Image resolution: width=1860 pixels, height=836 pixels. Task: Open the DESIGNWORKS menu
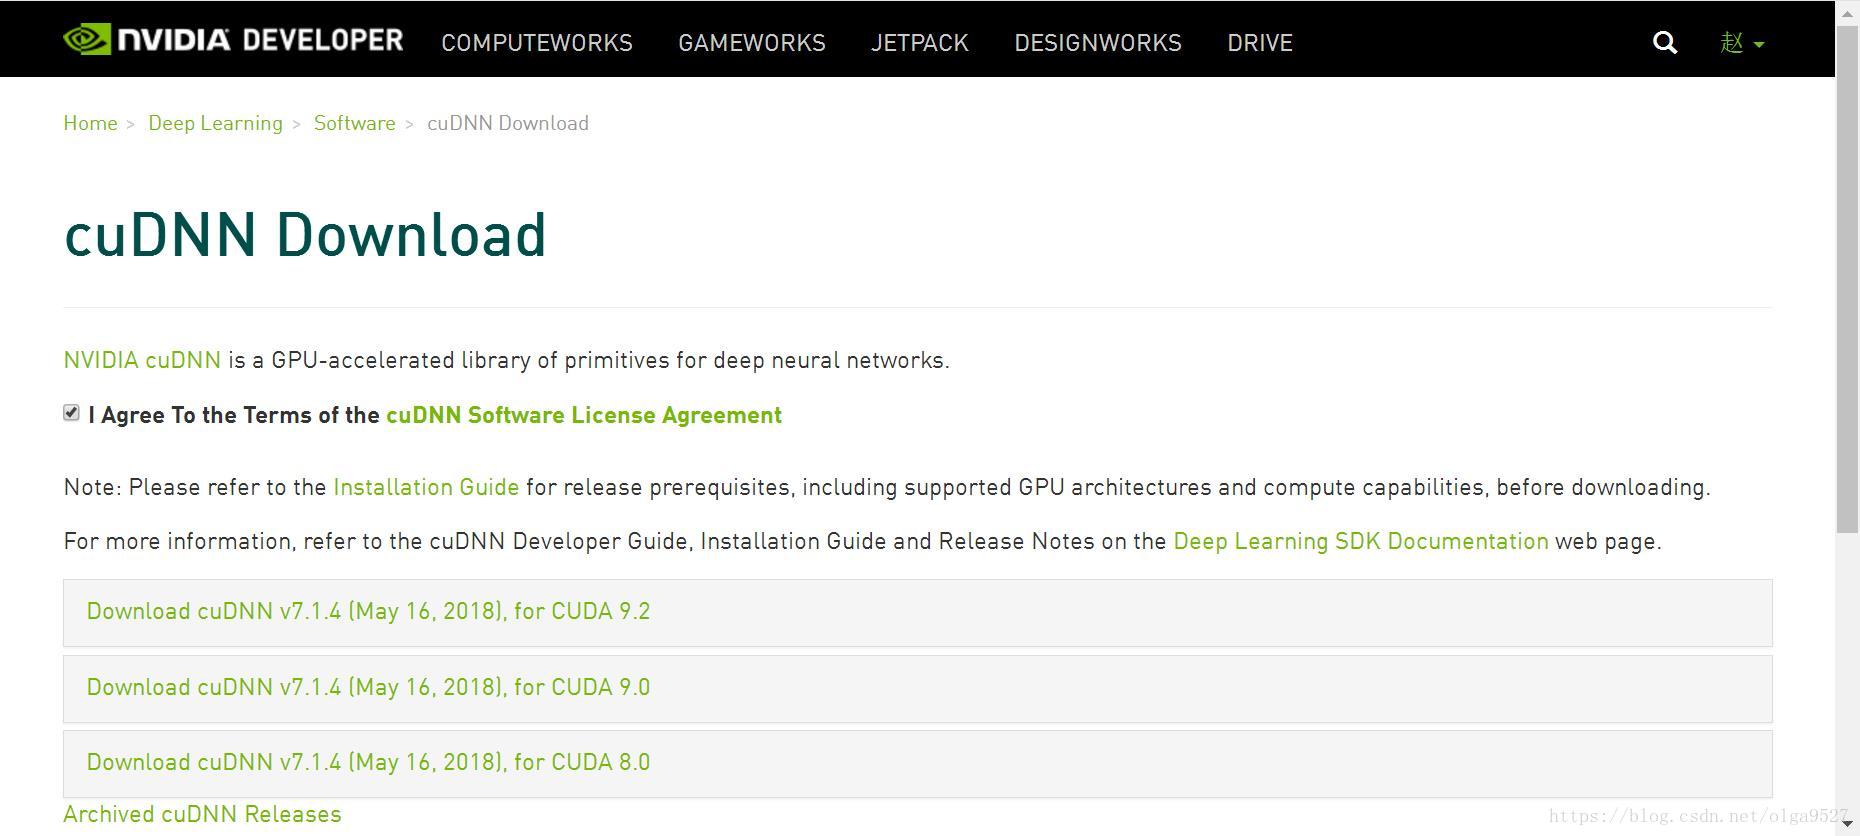1098,43
